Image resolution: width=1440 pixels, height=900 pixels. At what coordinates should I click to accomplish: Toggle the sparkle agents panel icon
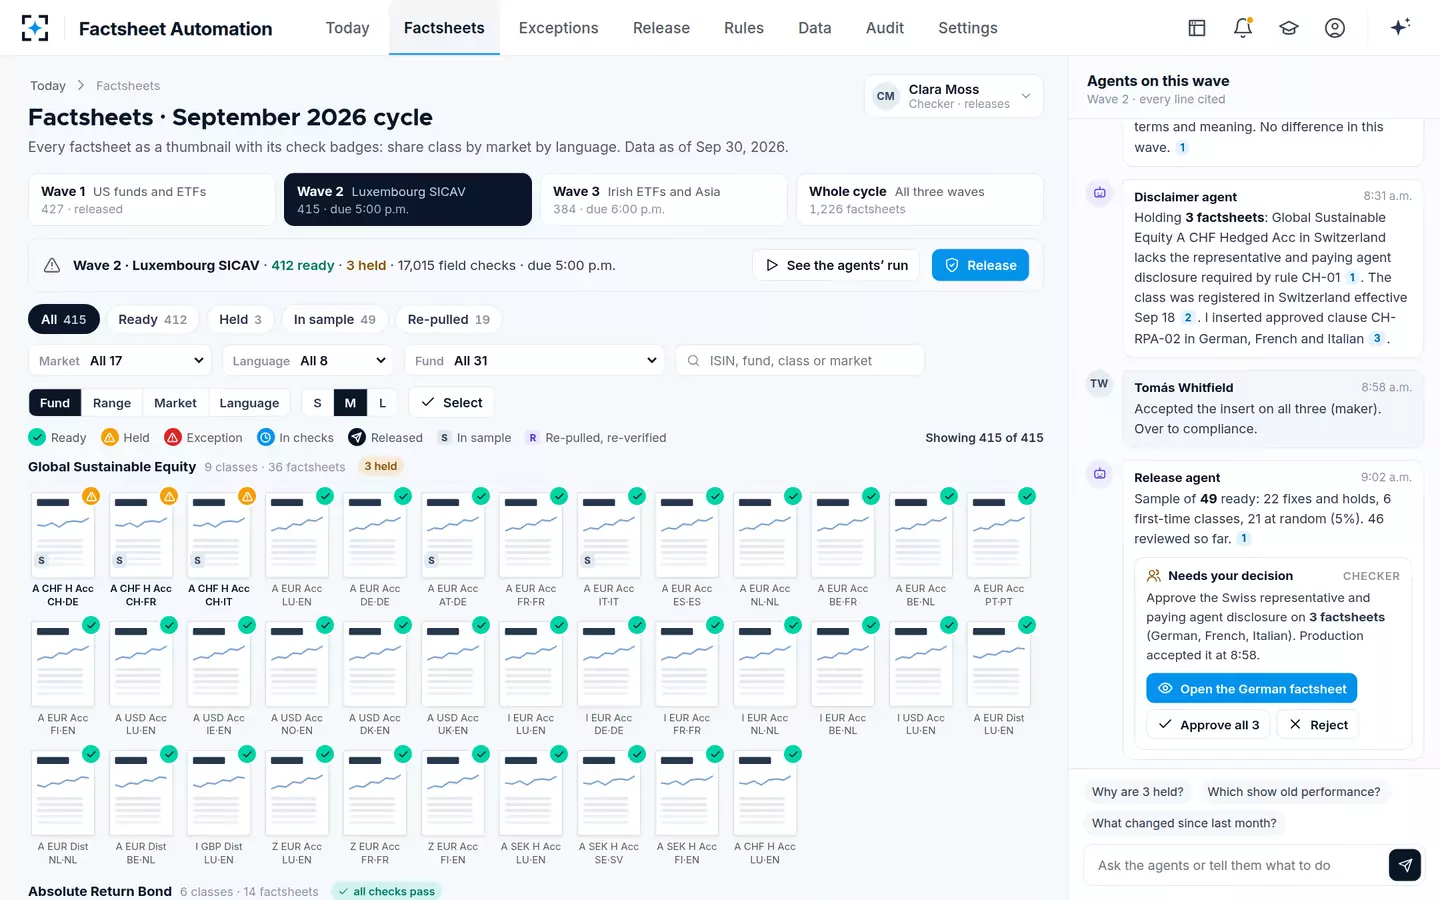(1400, 27)
